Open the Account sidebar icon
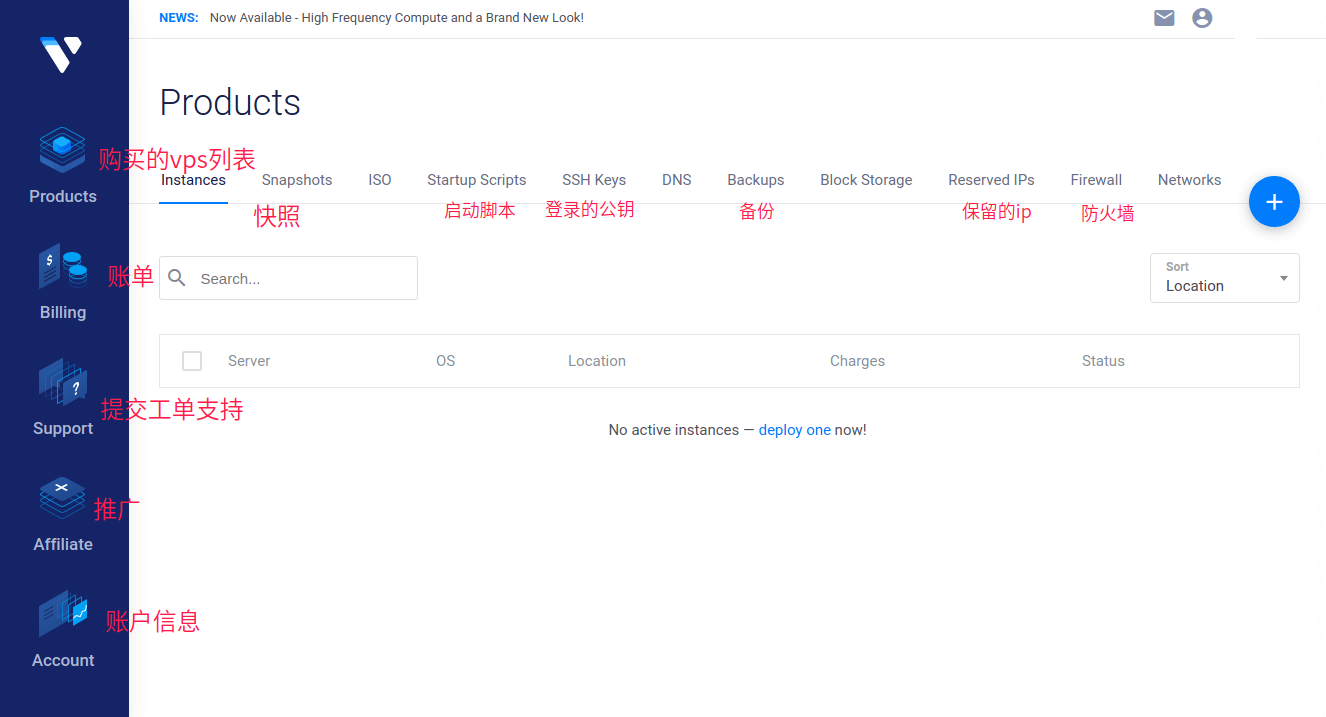The image size is (1326, 717). (62, 615)
